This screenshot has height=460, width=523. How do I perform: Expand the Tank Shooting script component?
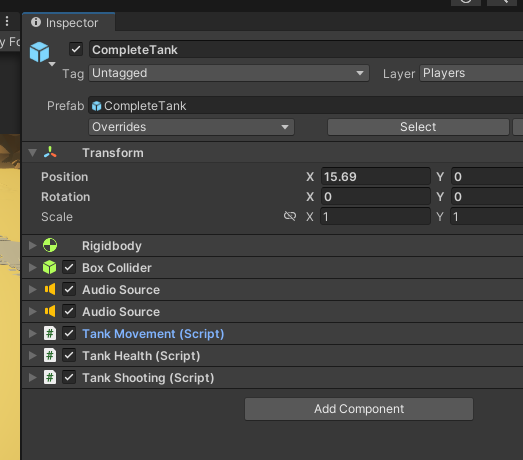coord(32,378)
